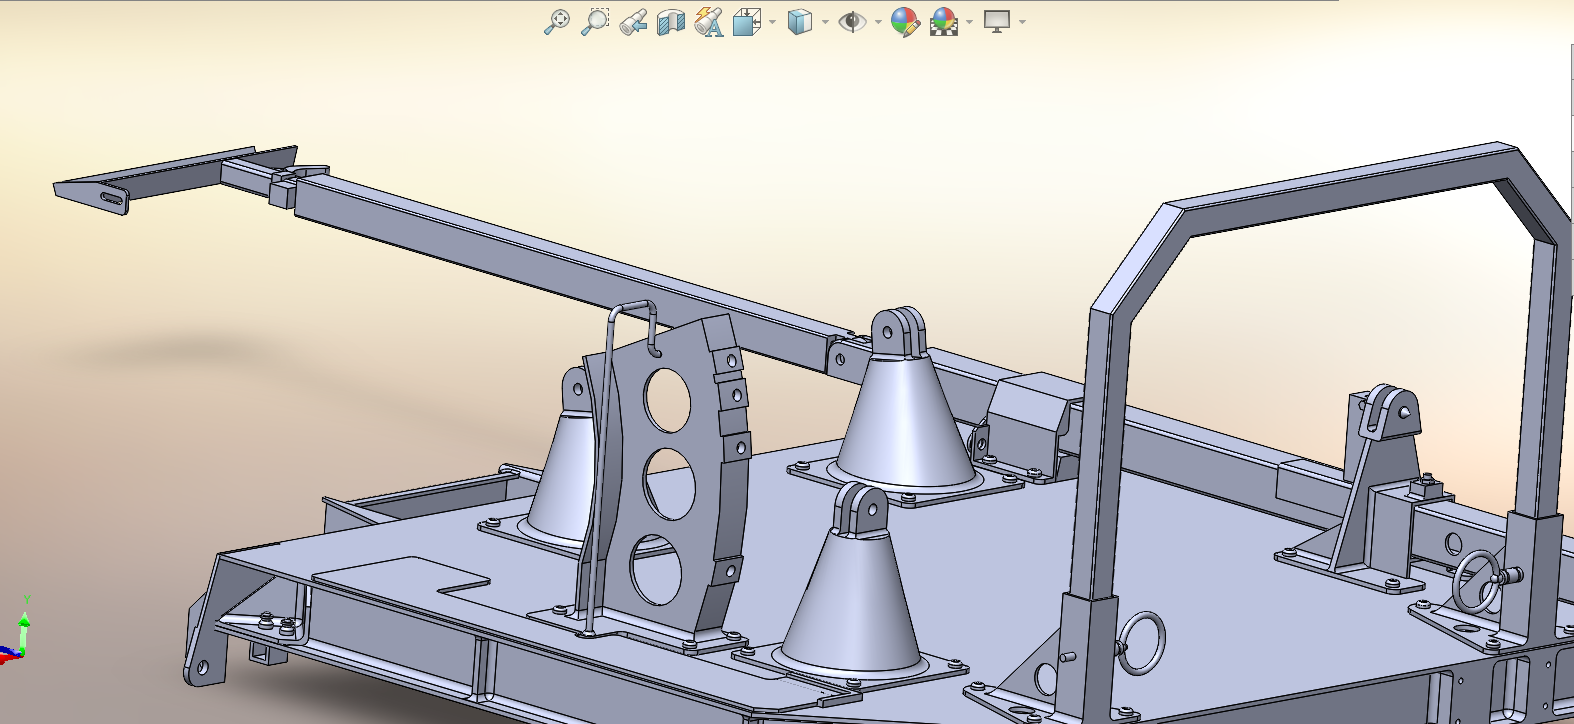Open Dynamic Annotation Views

709,21
